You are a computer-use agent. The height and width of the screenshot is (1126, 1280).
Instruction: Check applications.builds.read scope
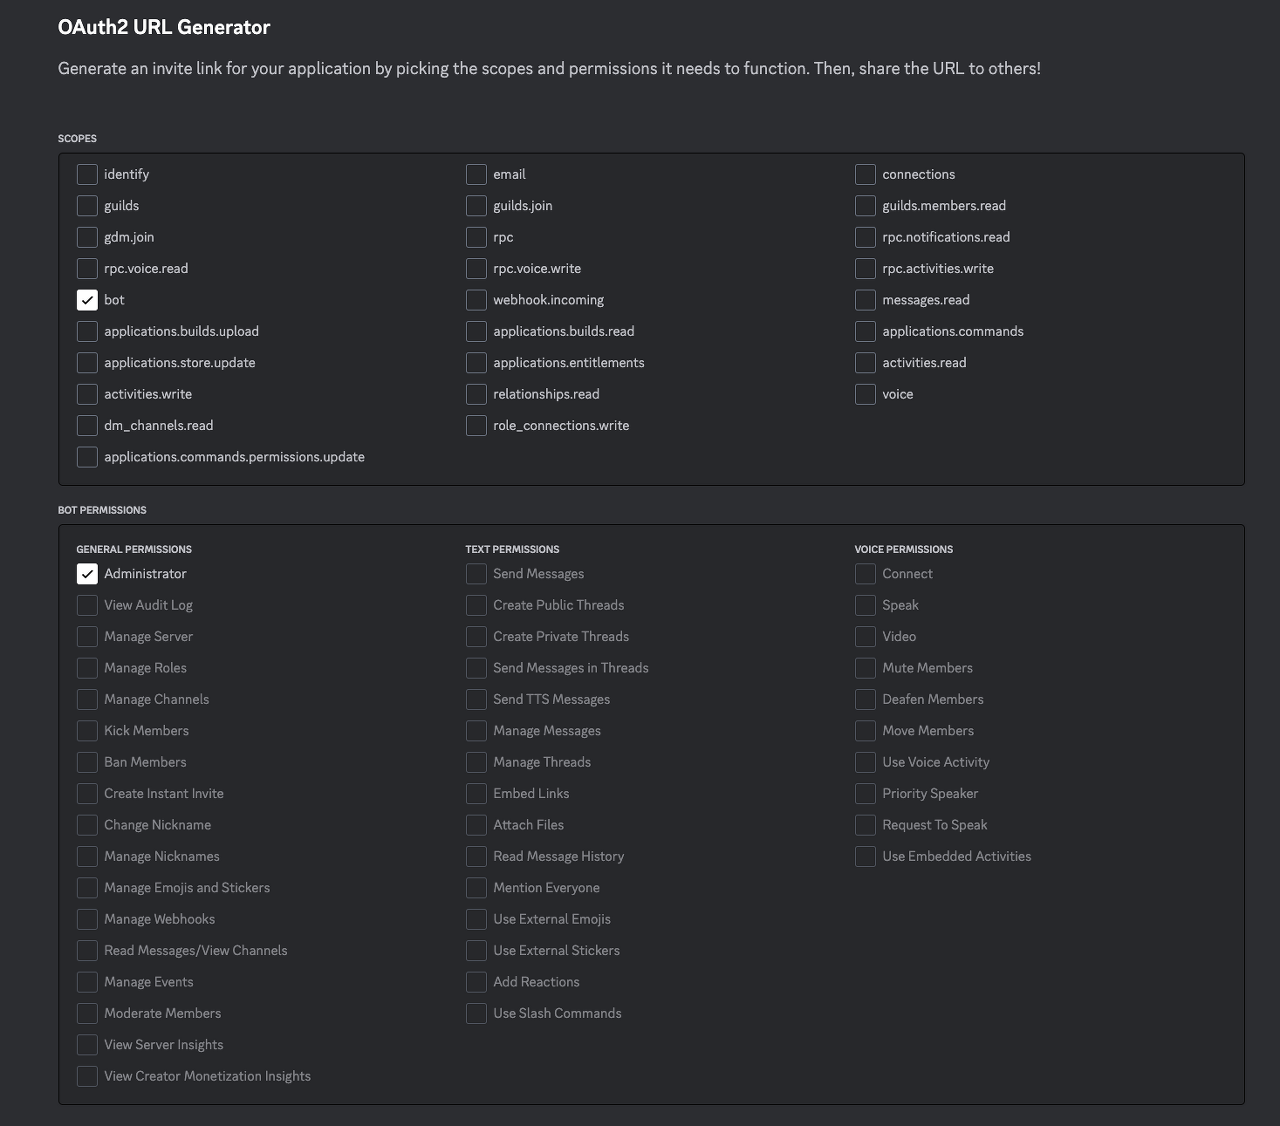tap(476, 331)
